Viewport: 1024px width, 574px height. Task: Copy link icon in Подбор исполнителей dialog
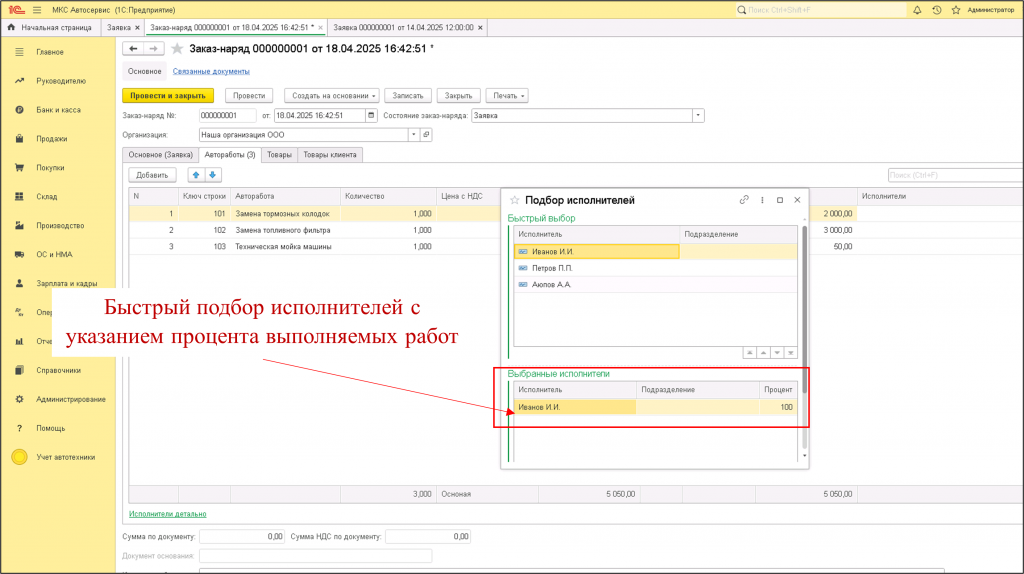click(x=744, y=200)
